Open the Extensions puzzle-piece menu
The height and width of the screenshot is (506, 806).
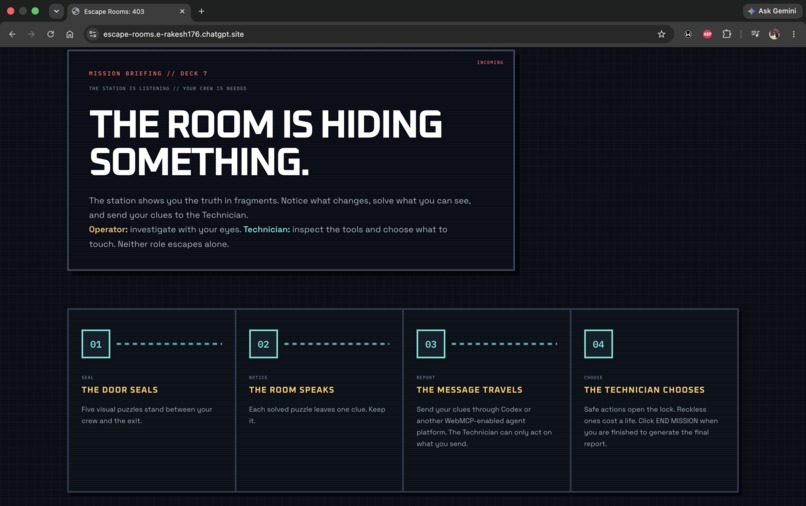coord(726,34)
